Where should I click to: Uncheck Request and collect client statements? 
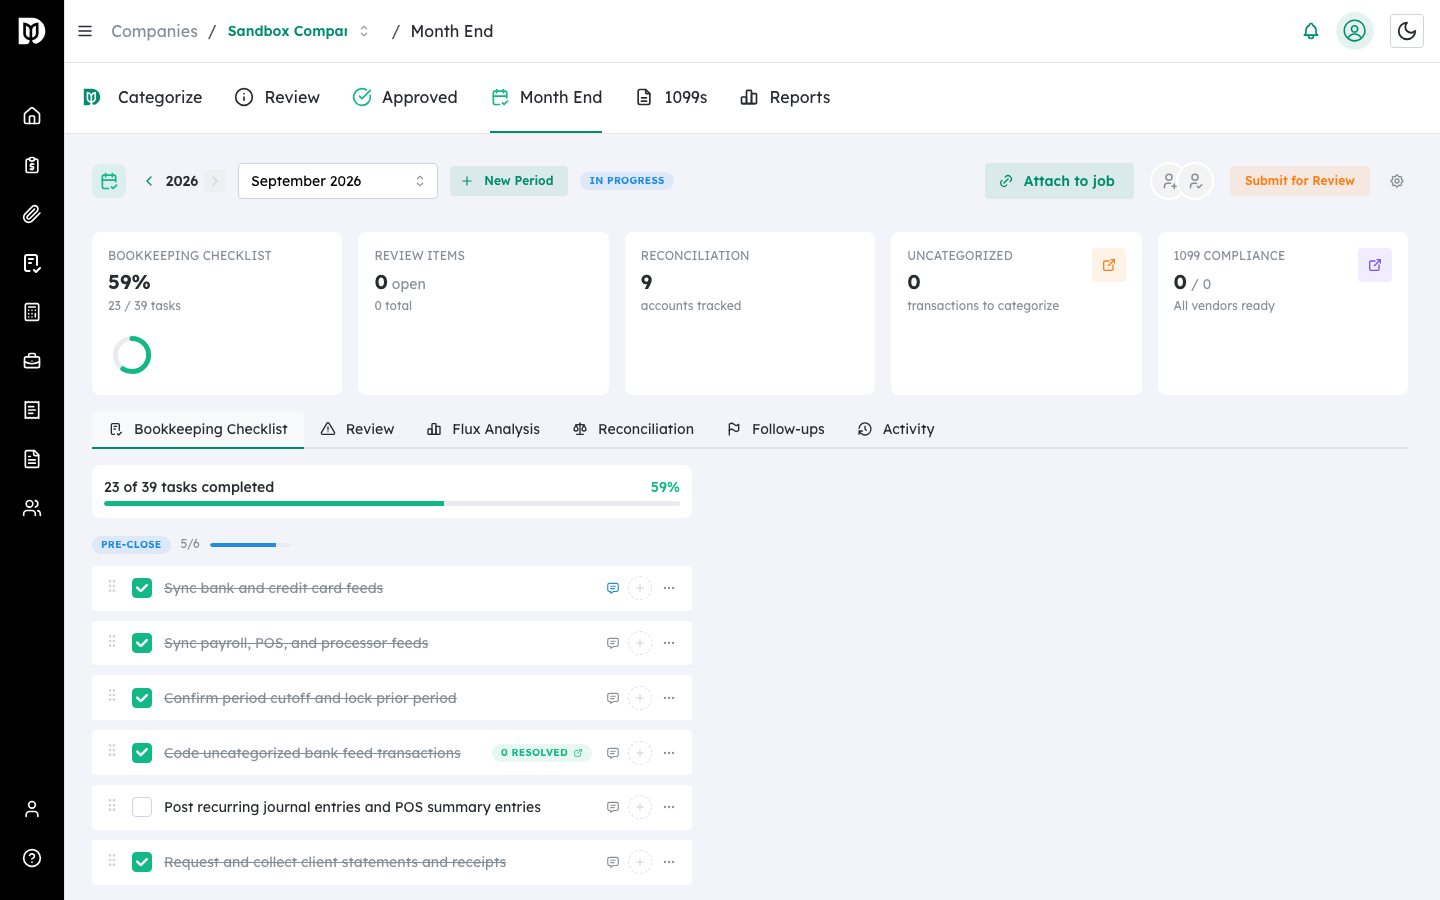coord(142,862)
